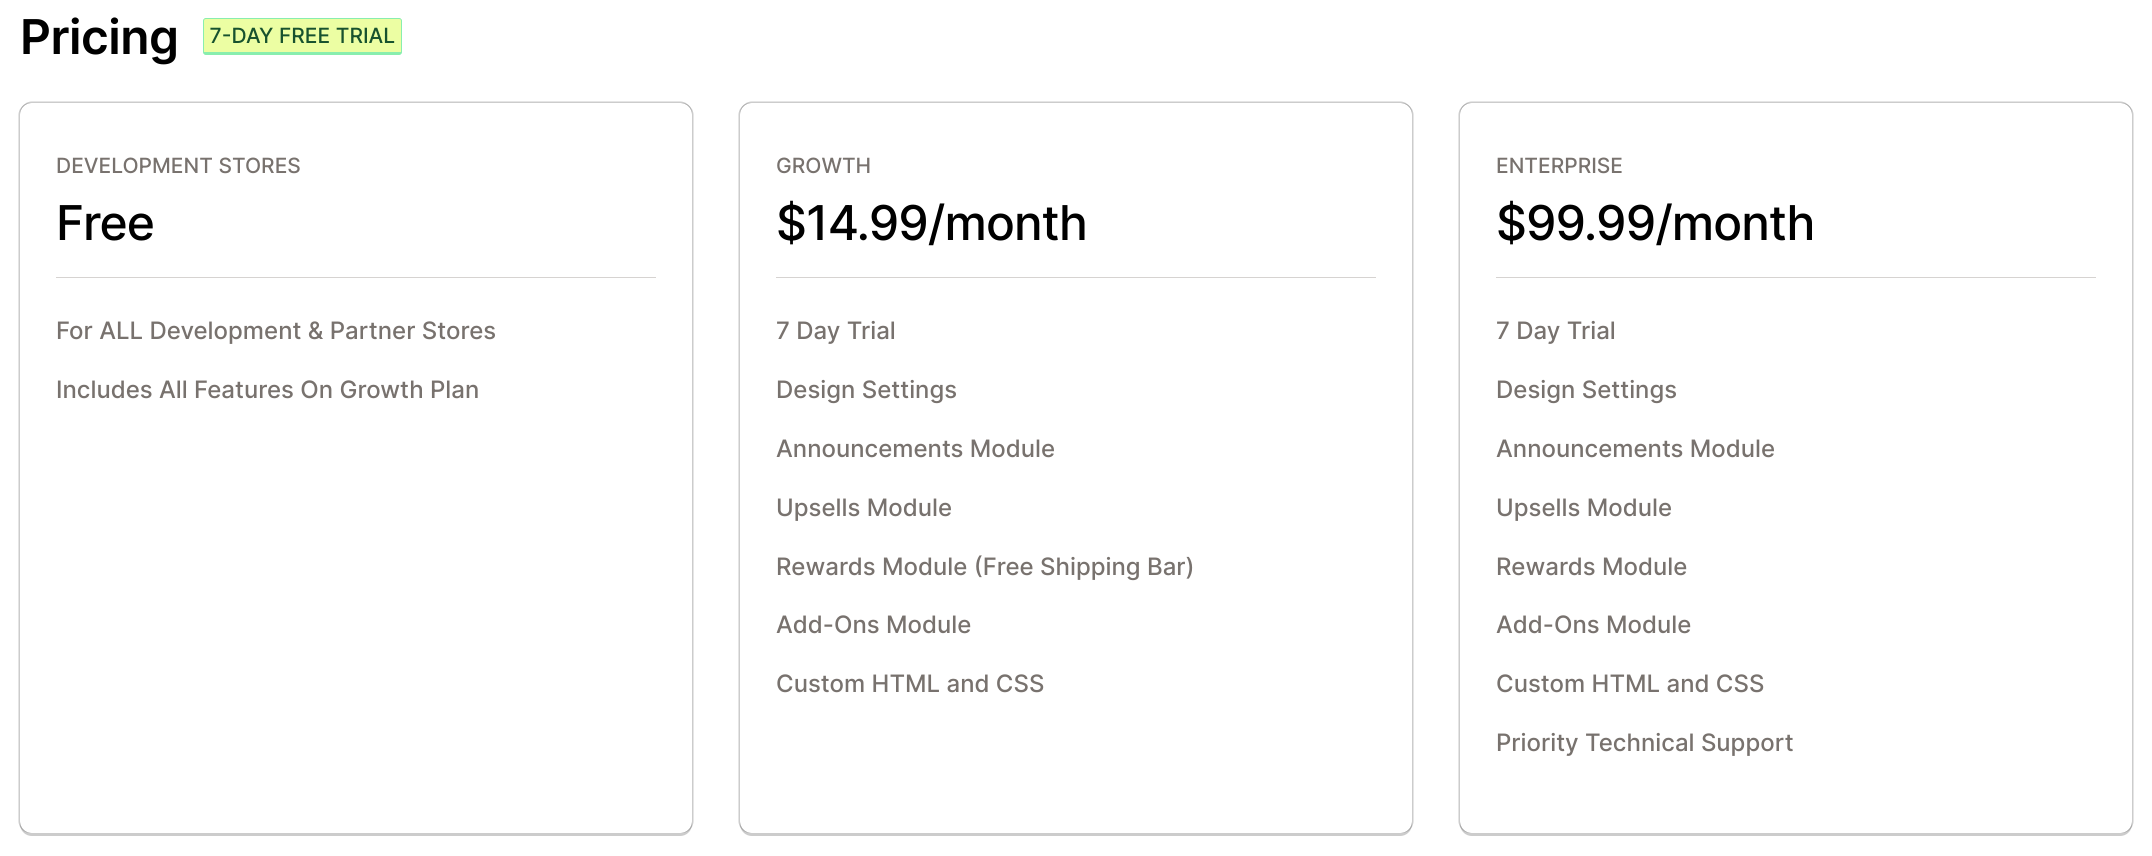Click the 7-DAY FREE TRIAL badge
Screen dimensions: 2152x856
click(301, 36)
